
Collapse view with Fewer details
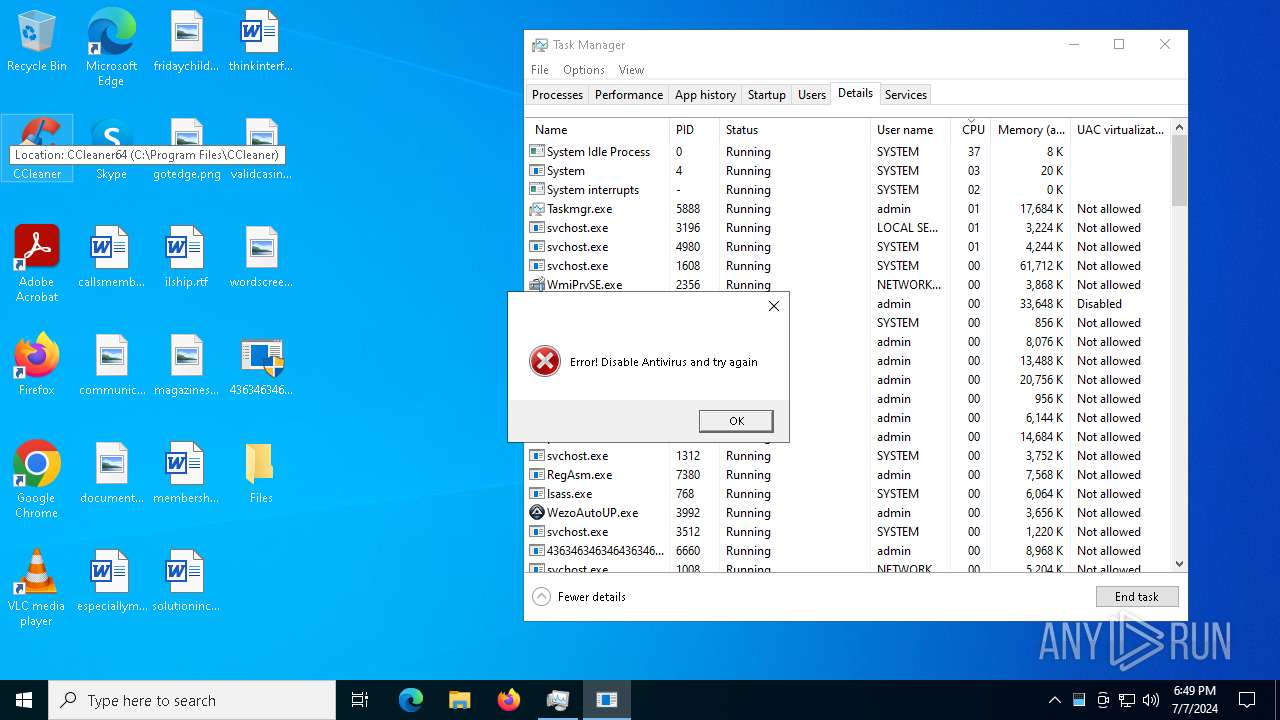click(x=580, y=597)
